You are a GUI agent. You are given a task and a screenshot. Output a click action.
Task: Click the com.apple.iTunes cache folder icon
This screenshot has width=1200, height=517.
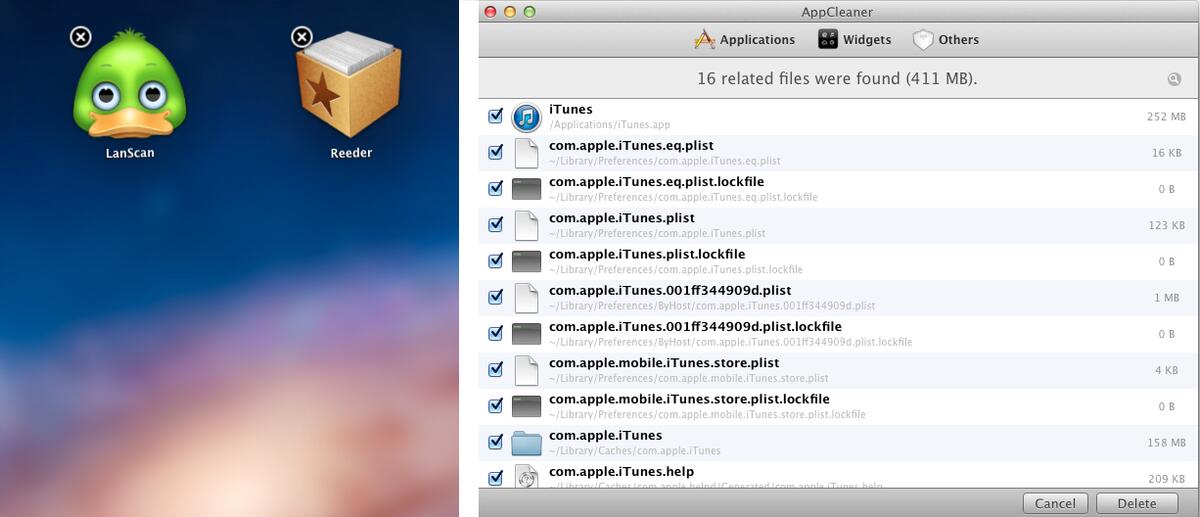point(526,442)
